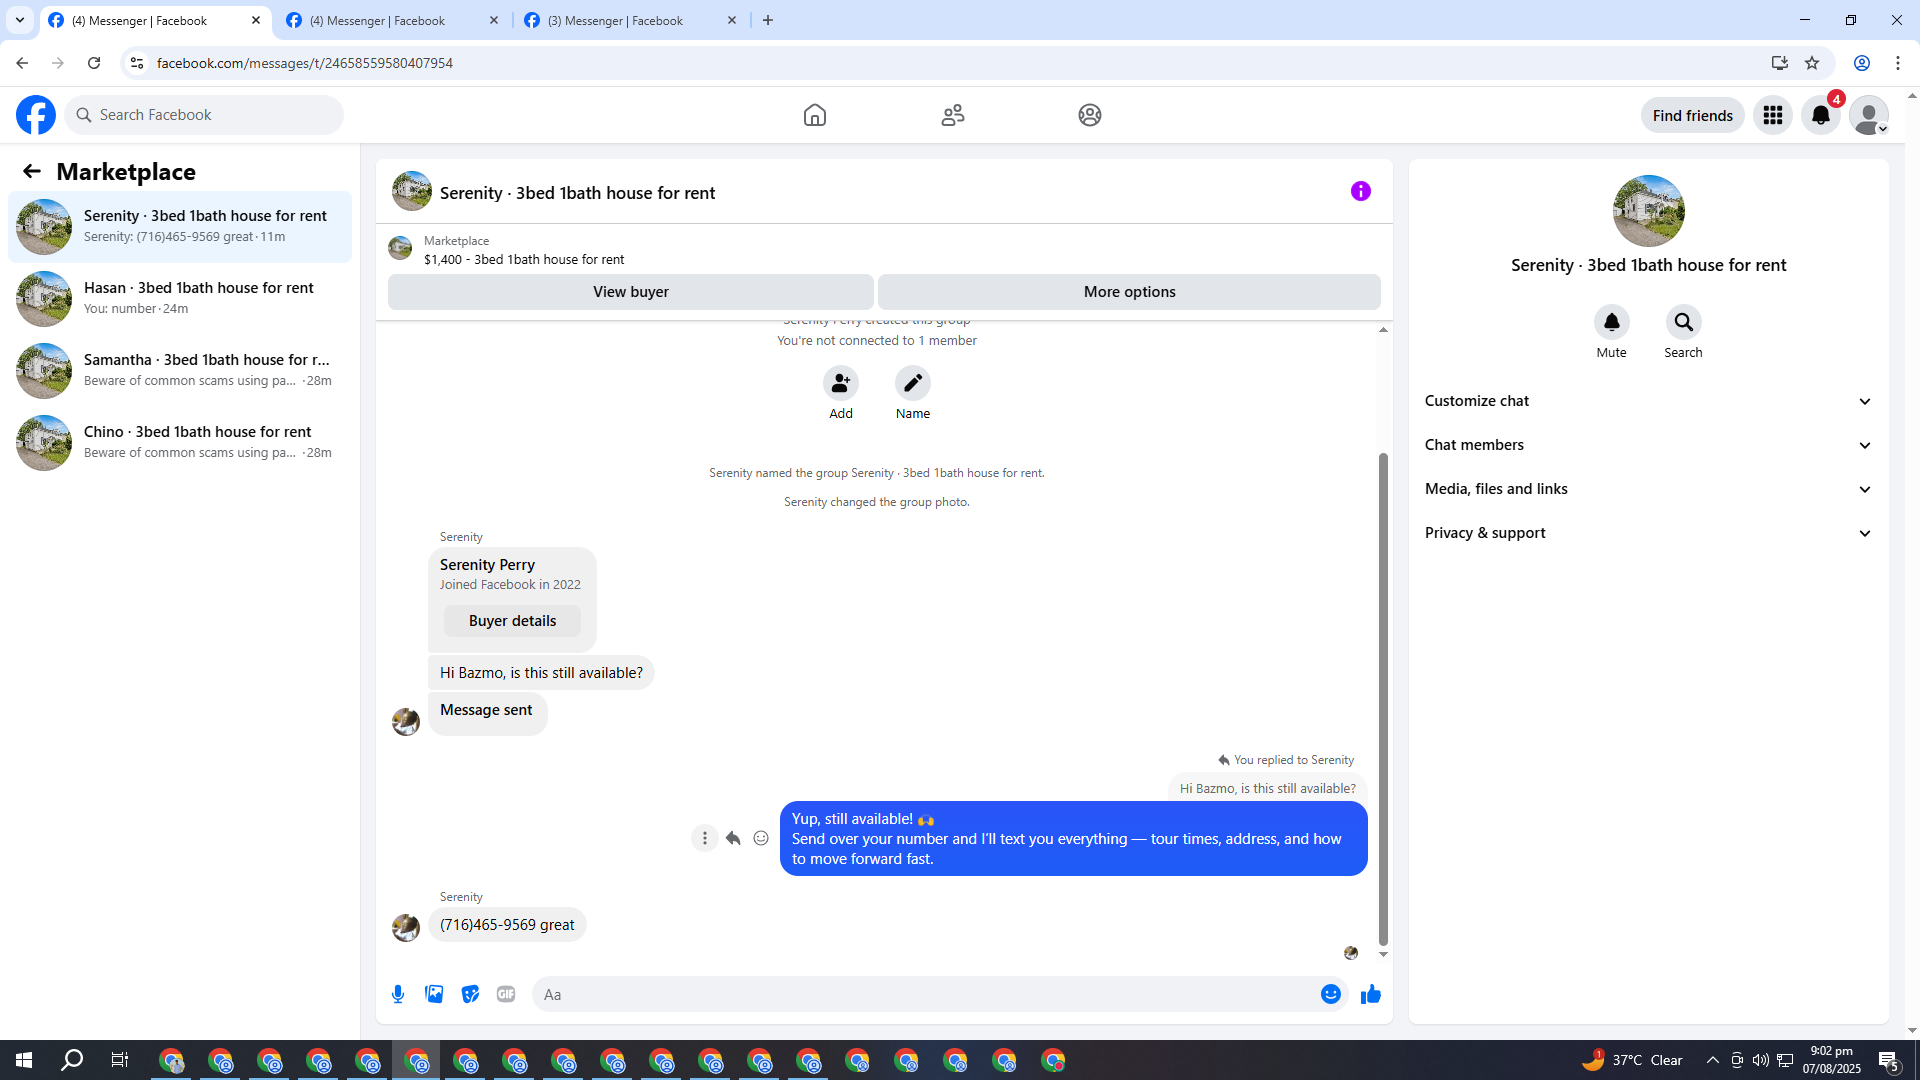This screenshot has width=1920, height=1080.
Task: Select the Serenity conversation in list
Action: pos(180,226)
